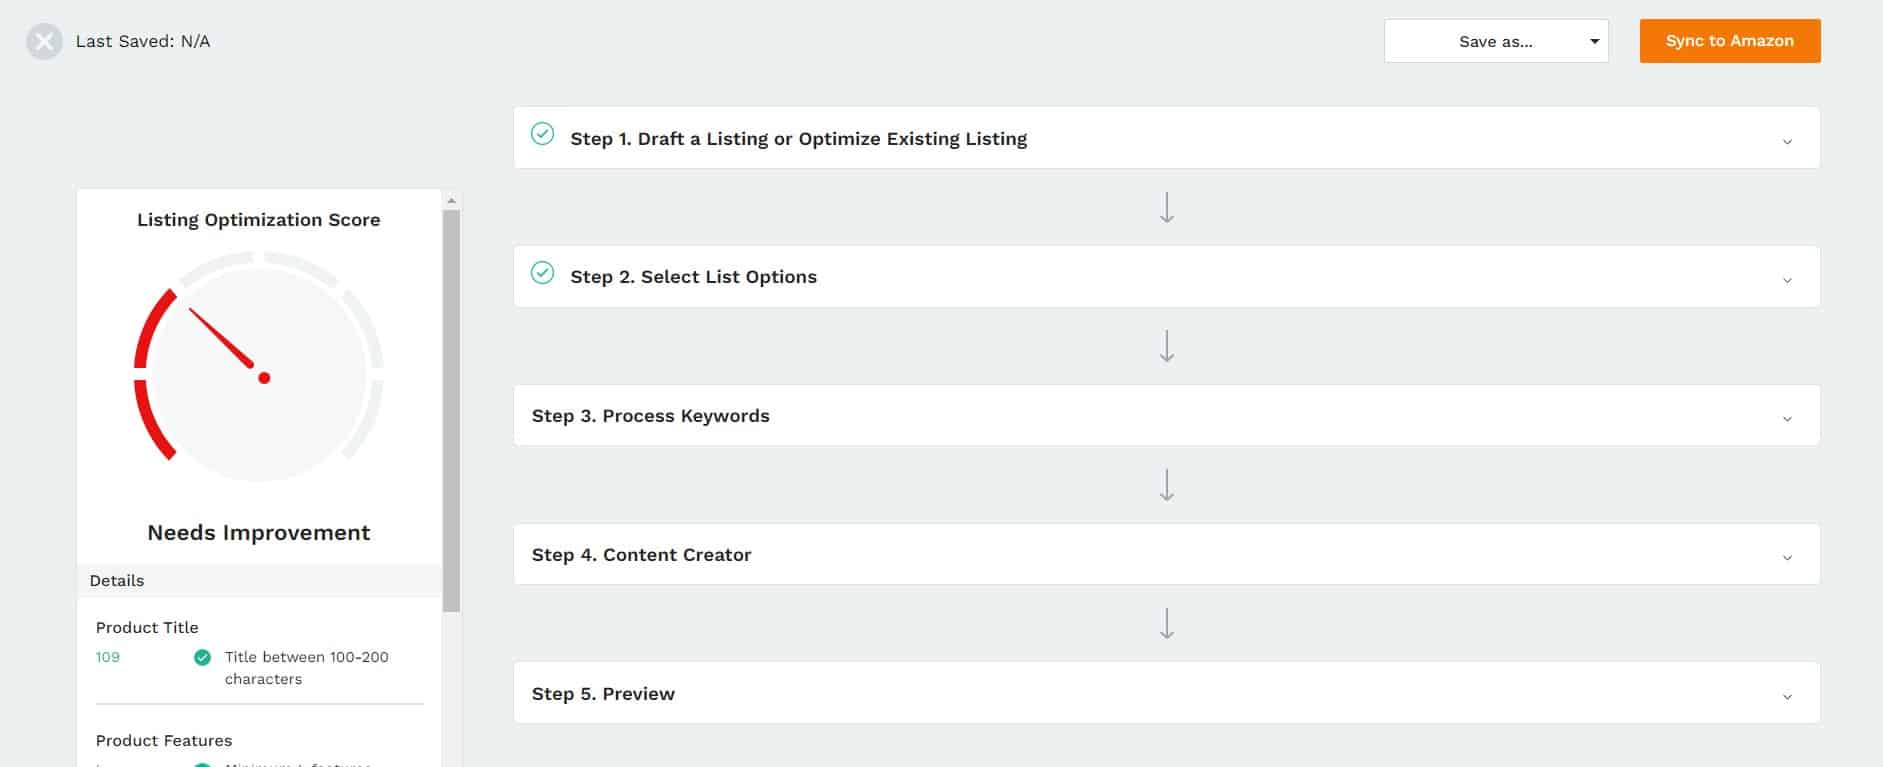Click the down arrow below Step 4
This screenshot has height=767, width=1883.
pyautogui.click(x=1166, y=623)
